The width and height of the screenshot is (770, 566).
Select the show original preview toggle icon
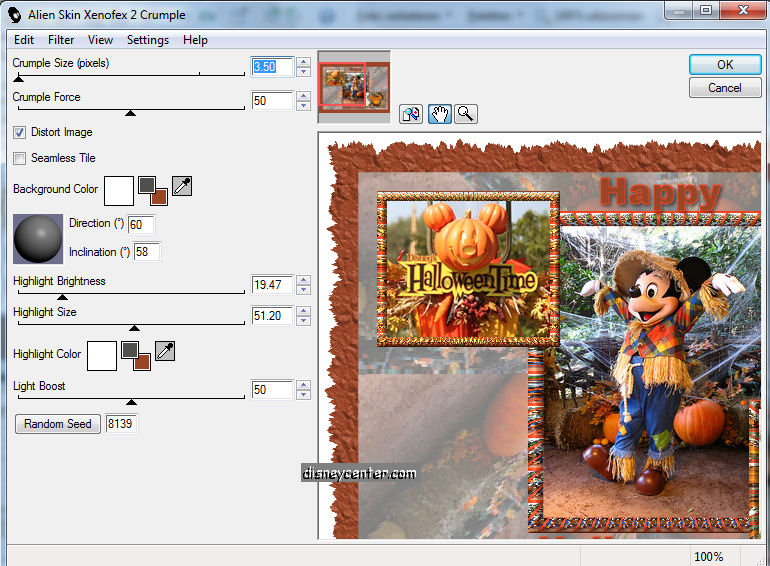point(411,114)
